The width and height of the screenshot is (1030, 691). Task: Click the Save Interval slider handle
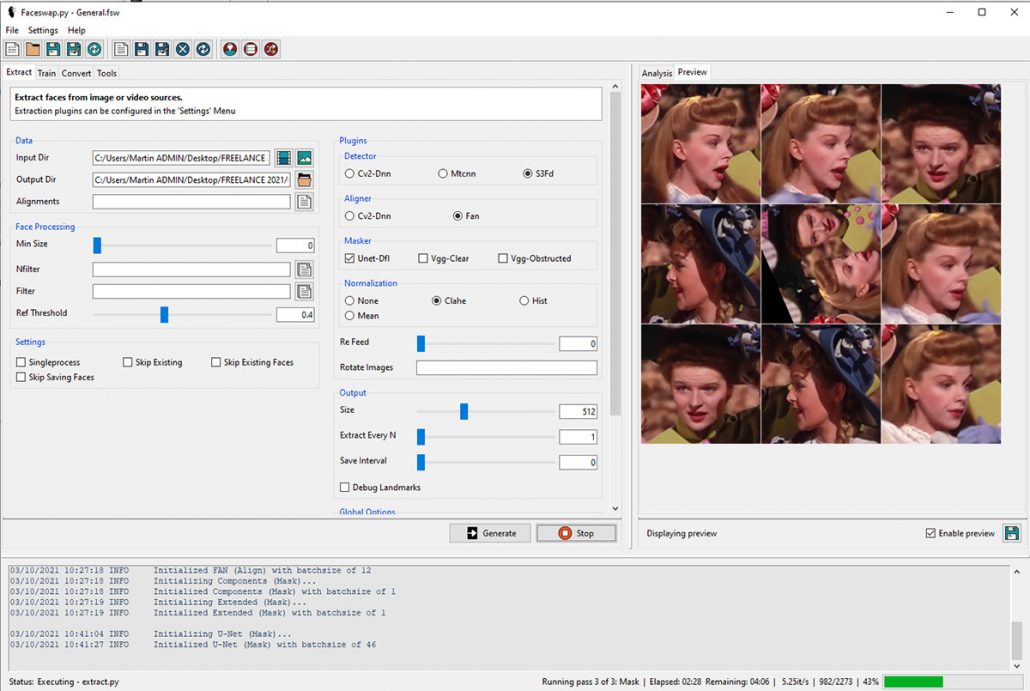[x=421, y=462]
